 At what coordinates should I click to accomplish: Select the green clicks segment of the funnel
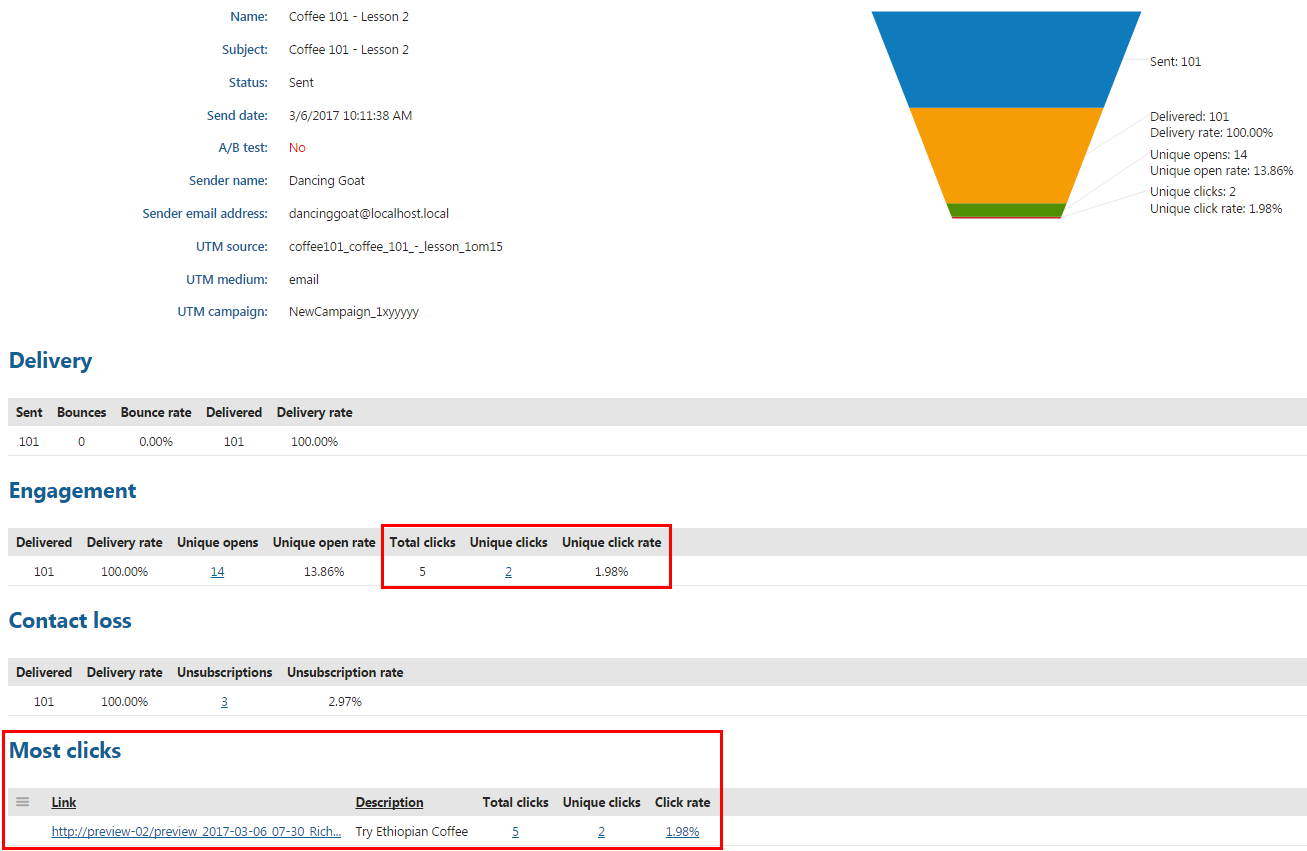point(1005,208)
